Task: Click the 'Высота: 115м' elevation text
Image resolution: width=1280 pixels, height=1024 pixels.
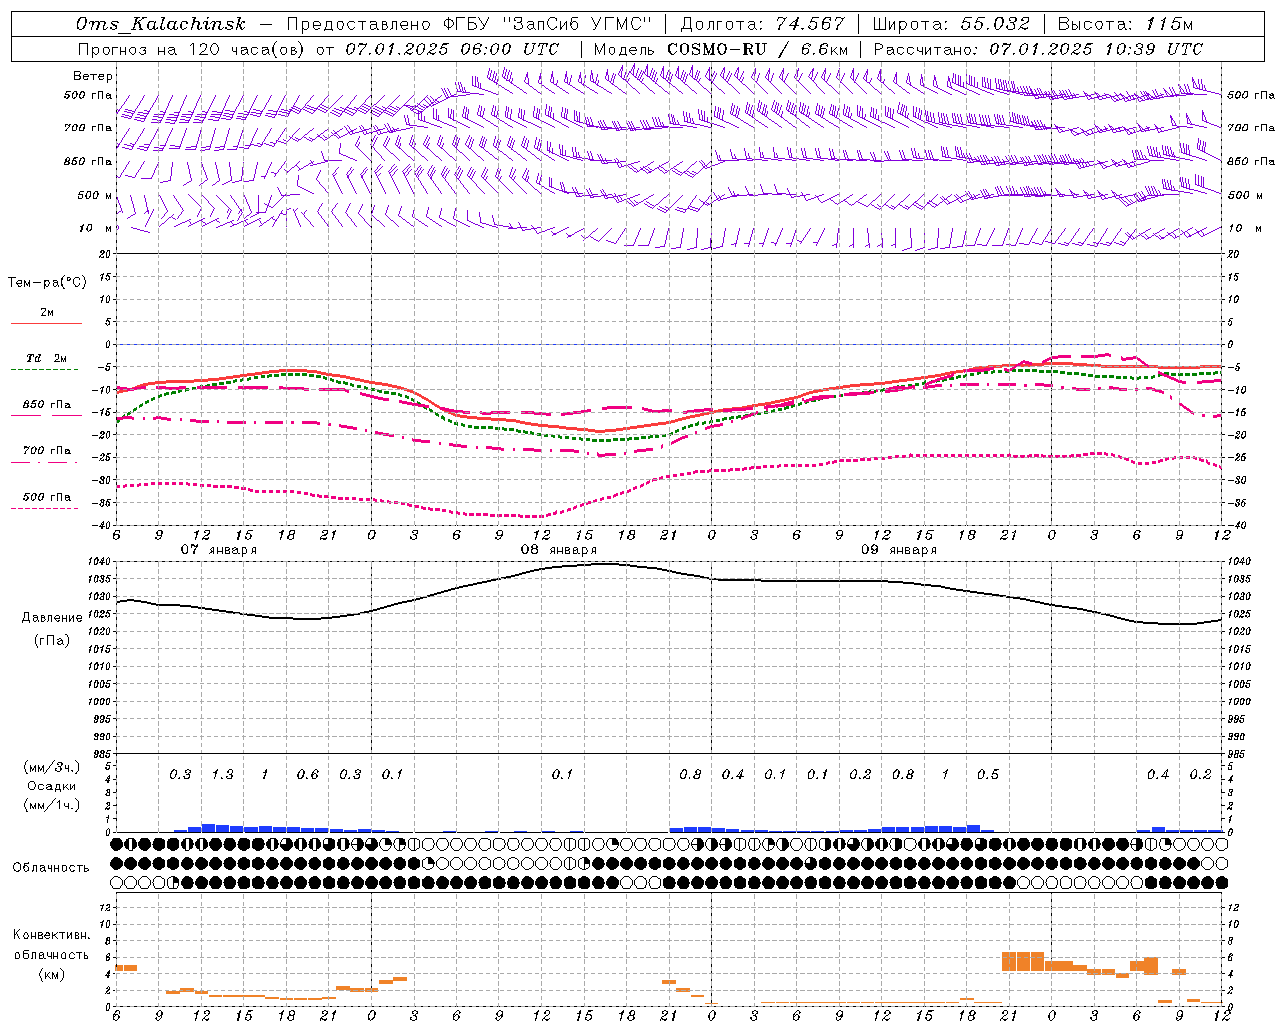Action: [x=1125, y=24]
